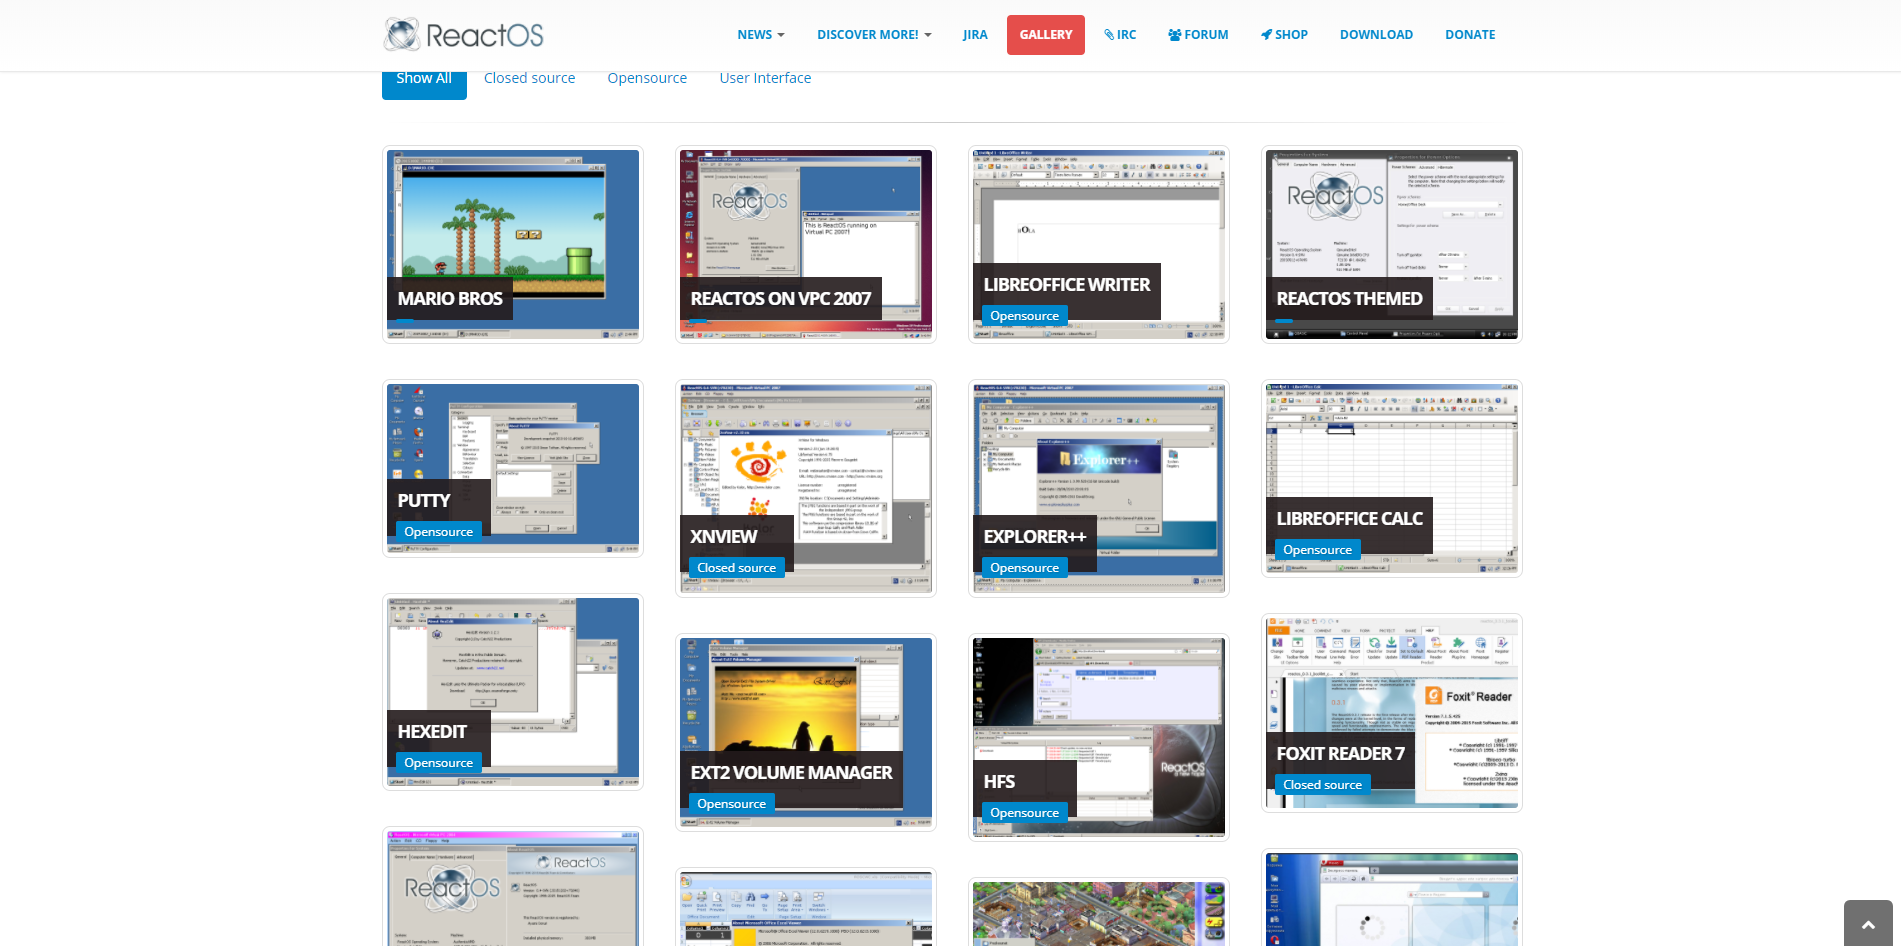The image size is (1901, 946).
Task: Select the Show All filter tab
Action: click(424, 82)
